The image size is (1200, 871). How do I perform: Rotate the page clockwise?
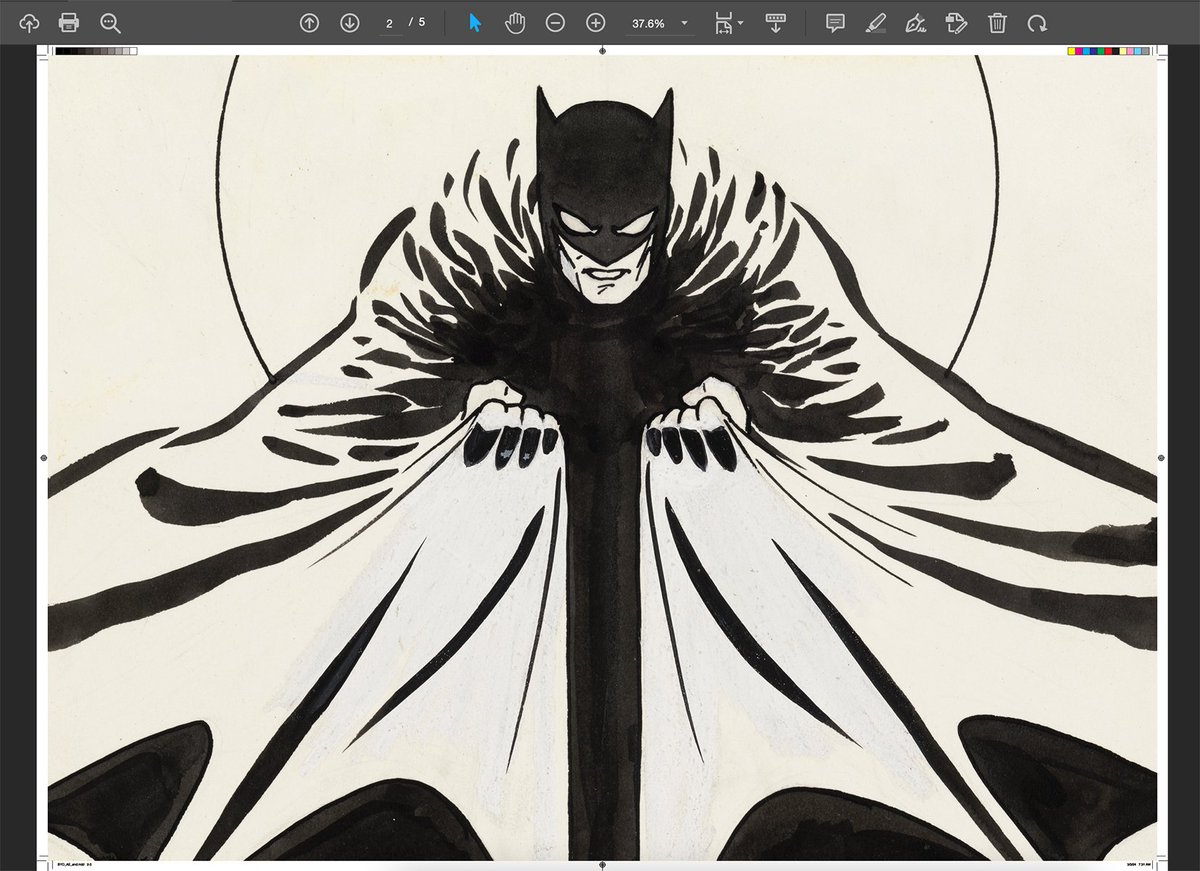pyautogui.click(x=1037, y=22)
